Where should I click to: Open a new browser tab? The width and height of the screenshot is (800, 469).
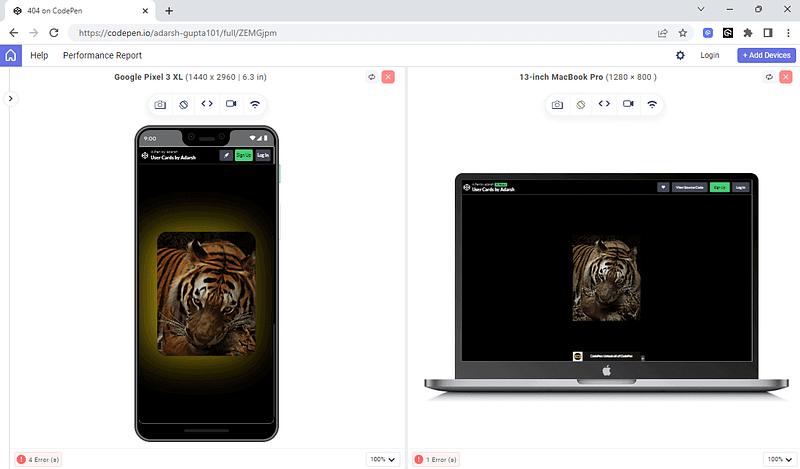coord(169,10)
